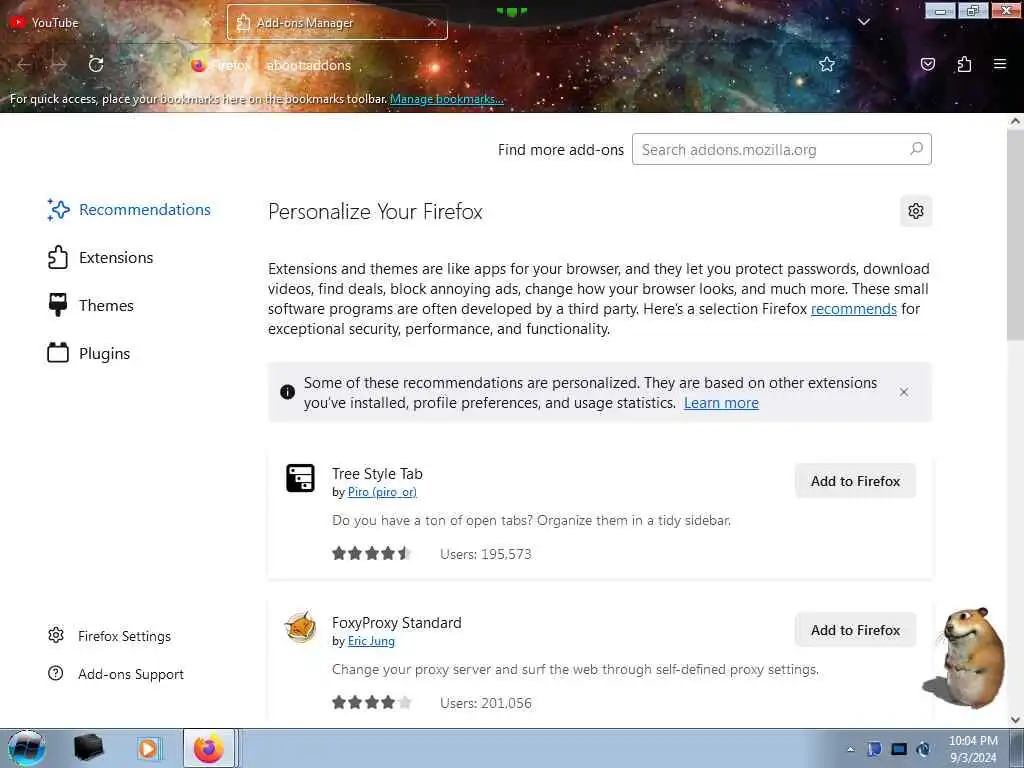
Task: Close the YouTube tab
Action: coord(206,22)
